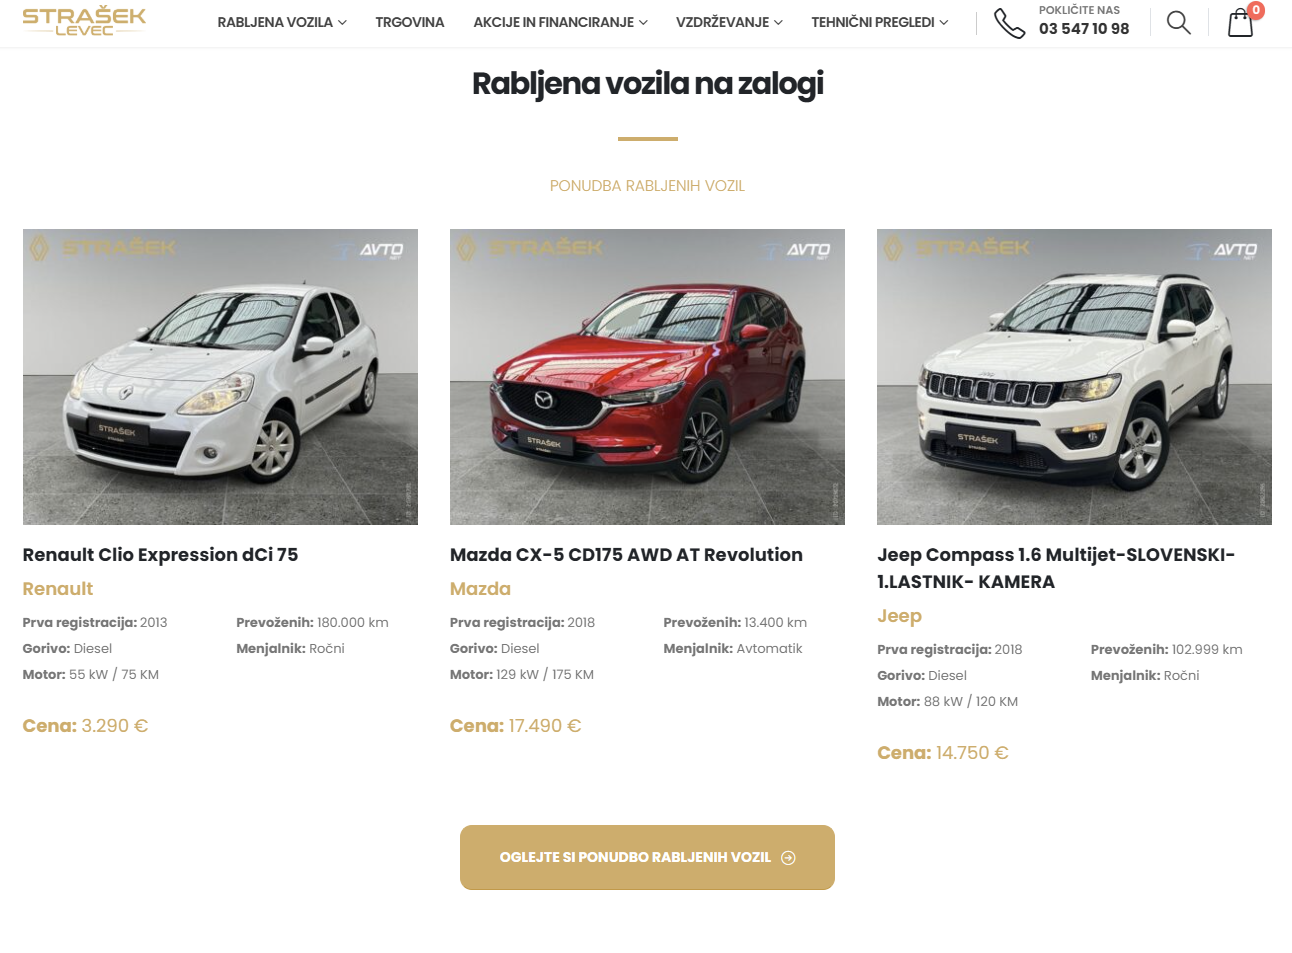Open the Trgovina menu item
The height and width of the screenshot is (953, 1292).
pos(410,22)
